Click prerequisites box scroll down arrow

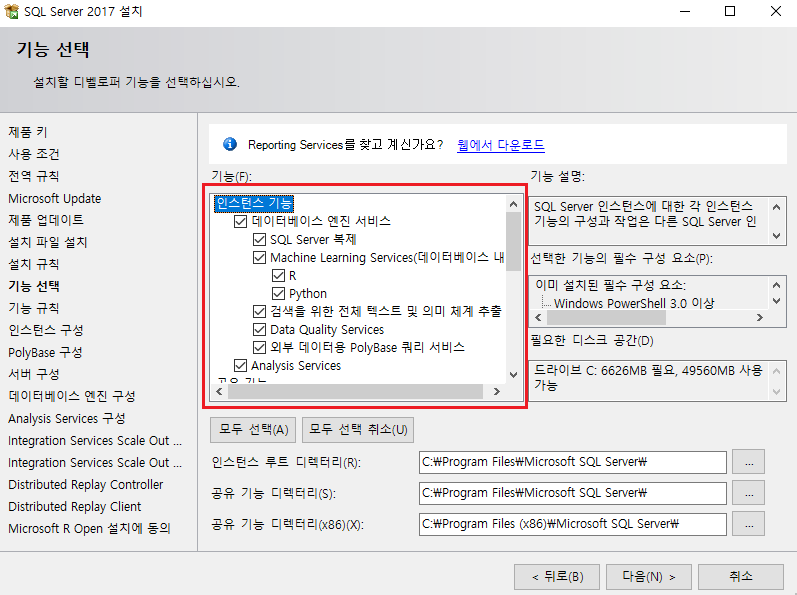pos(776,301)
